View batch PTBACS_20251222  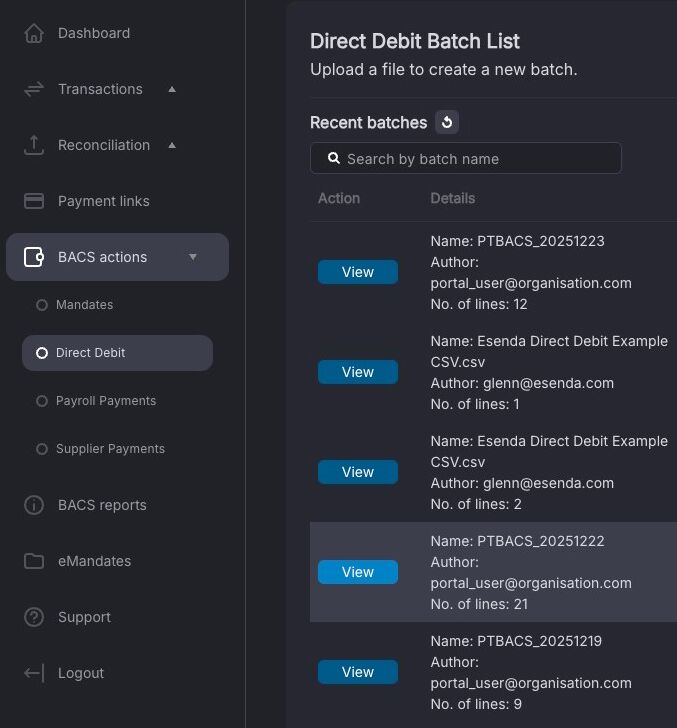point(358,572)
